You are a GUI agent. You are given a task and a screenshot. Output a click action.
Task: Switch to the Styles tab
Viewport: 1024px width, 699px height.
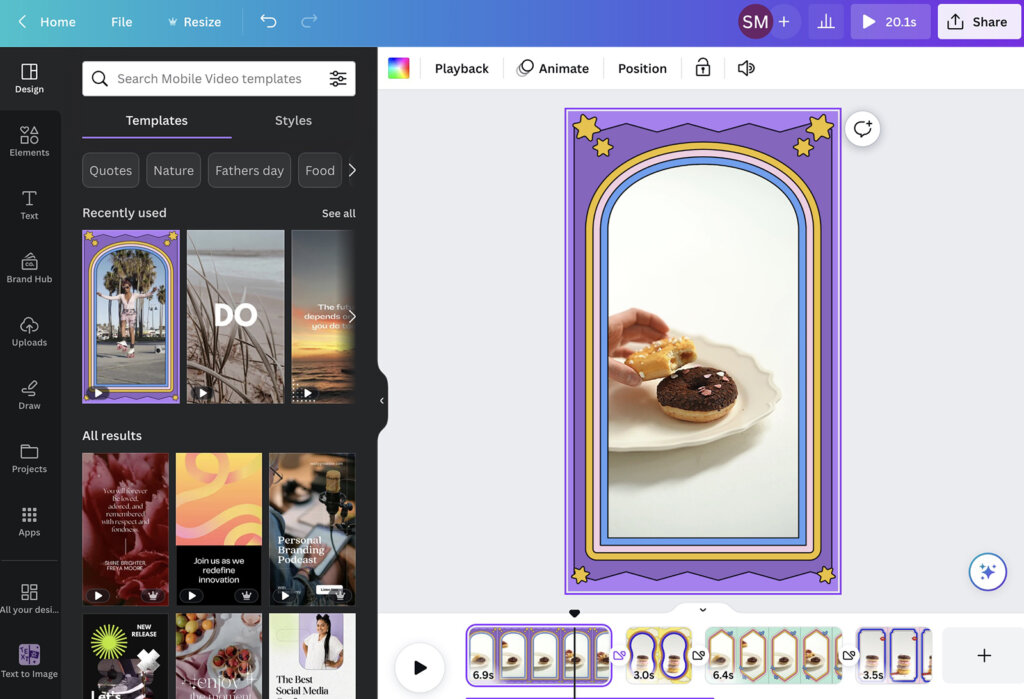[293, 120]
